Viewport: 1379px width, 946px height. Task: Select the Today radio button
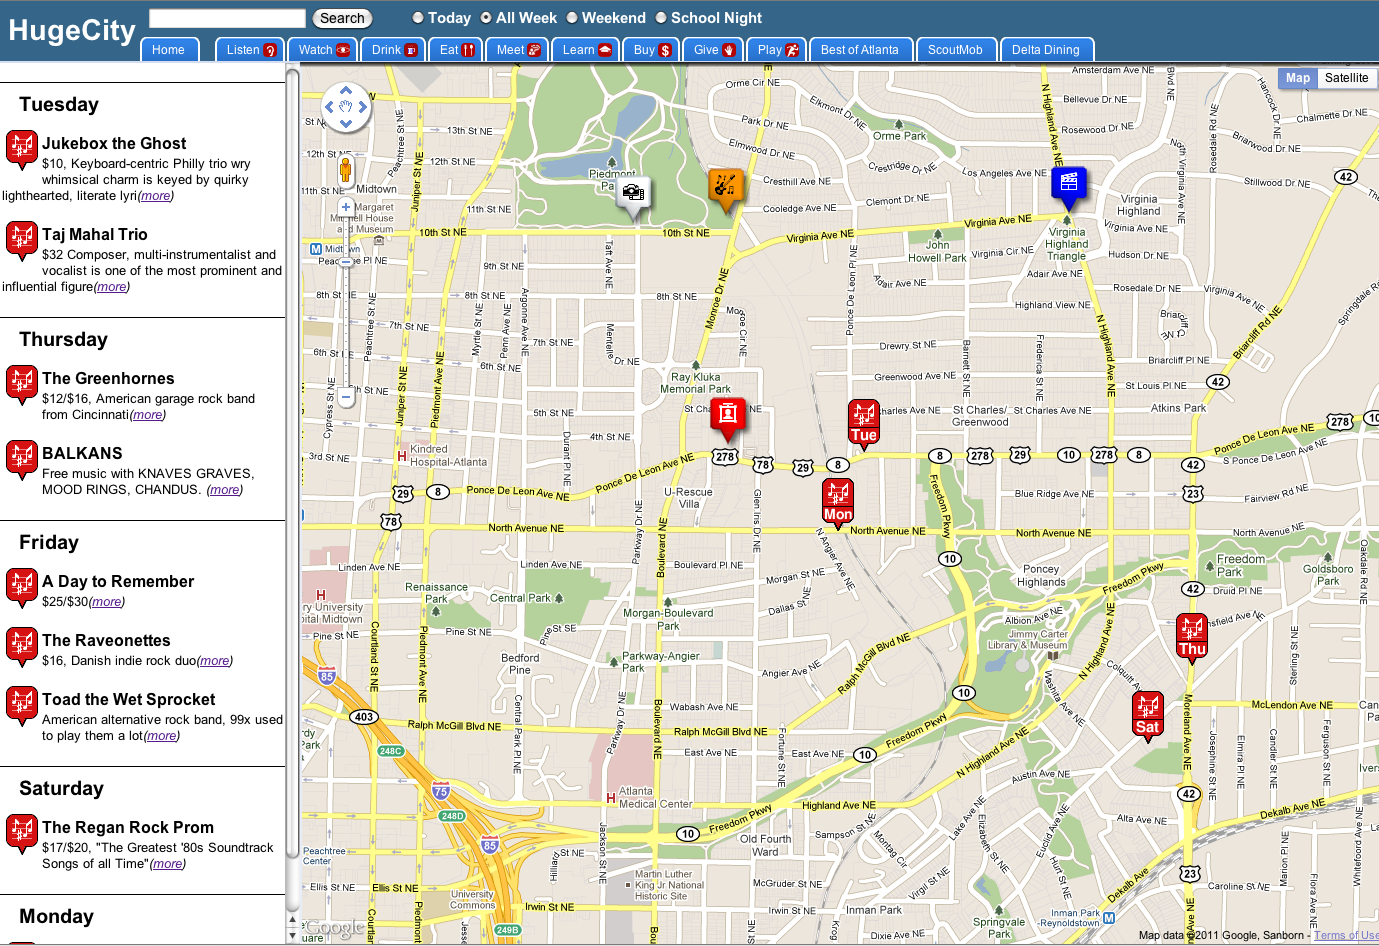418,18
